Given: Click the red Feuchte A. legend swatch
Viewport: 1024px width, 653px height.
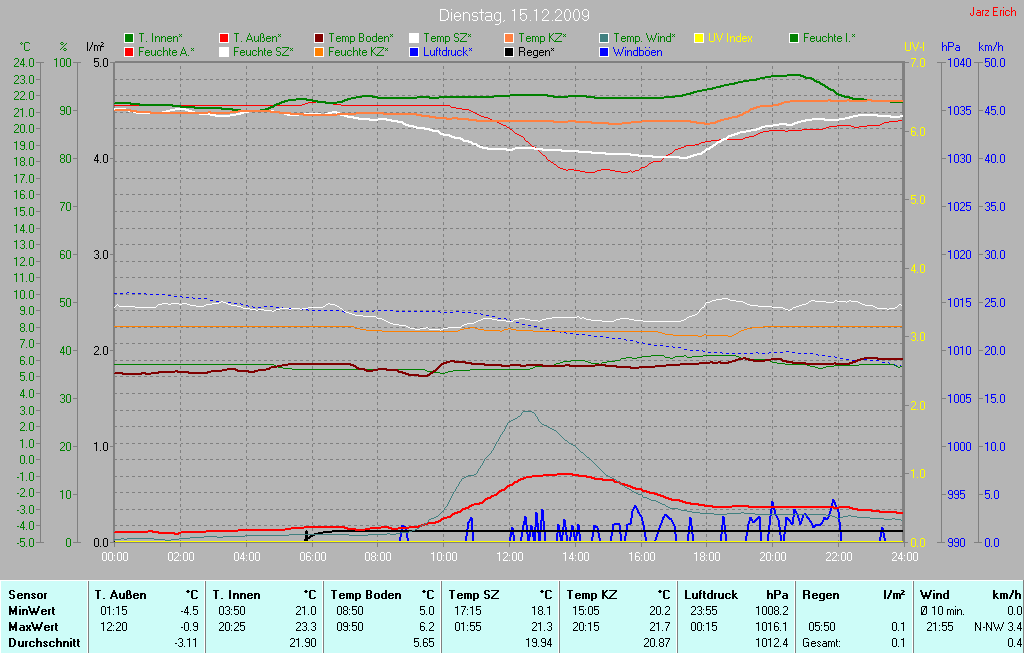Looking at the screenshot, I should tap(129, 52).
